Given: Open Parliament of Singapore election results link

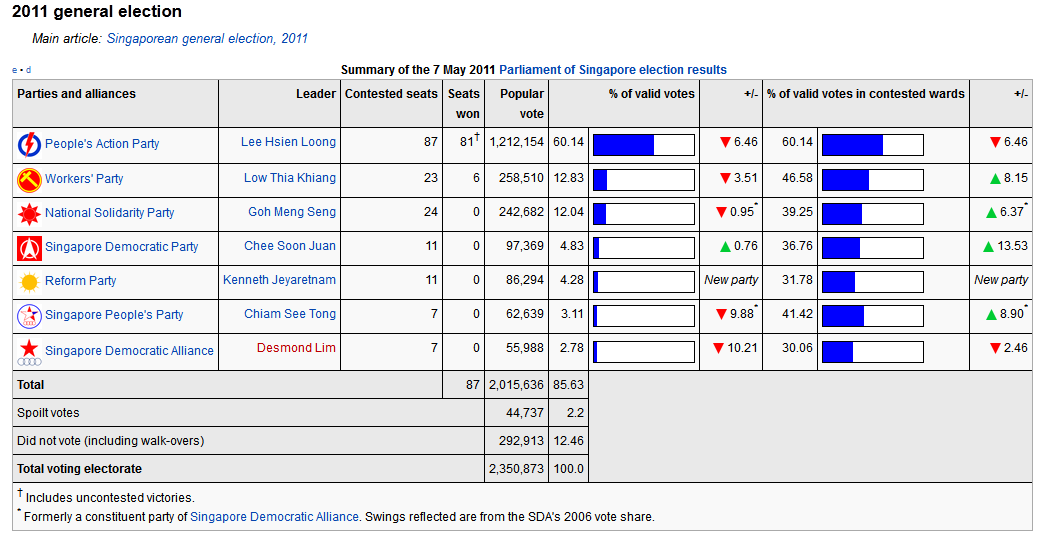Looking at the screenshot, I should pos(612,70).
